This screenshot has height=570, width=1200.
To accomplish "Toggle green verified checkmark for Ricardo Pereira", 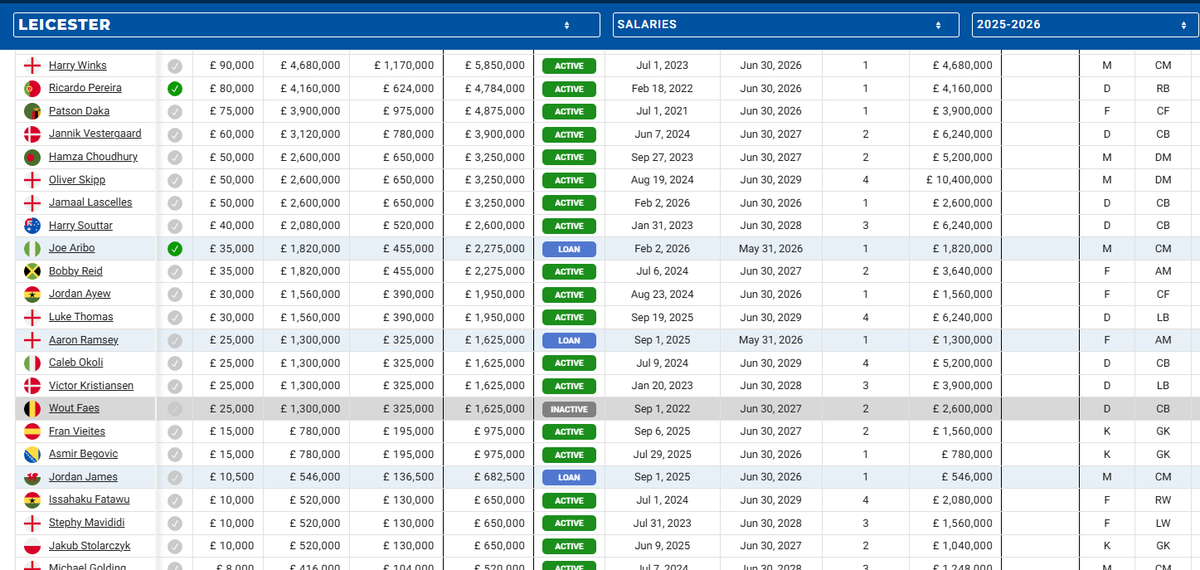I will point(175,88).
